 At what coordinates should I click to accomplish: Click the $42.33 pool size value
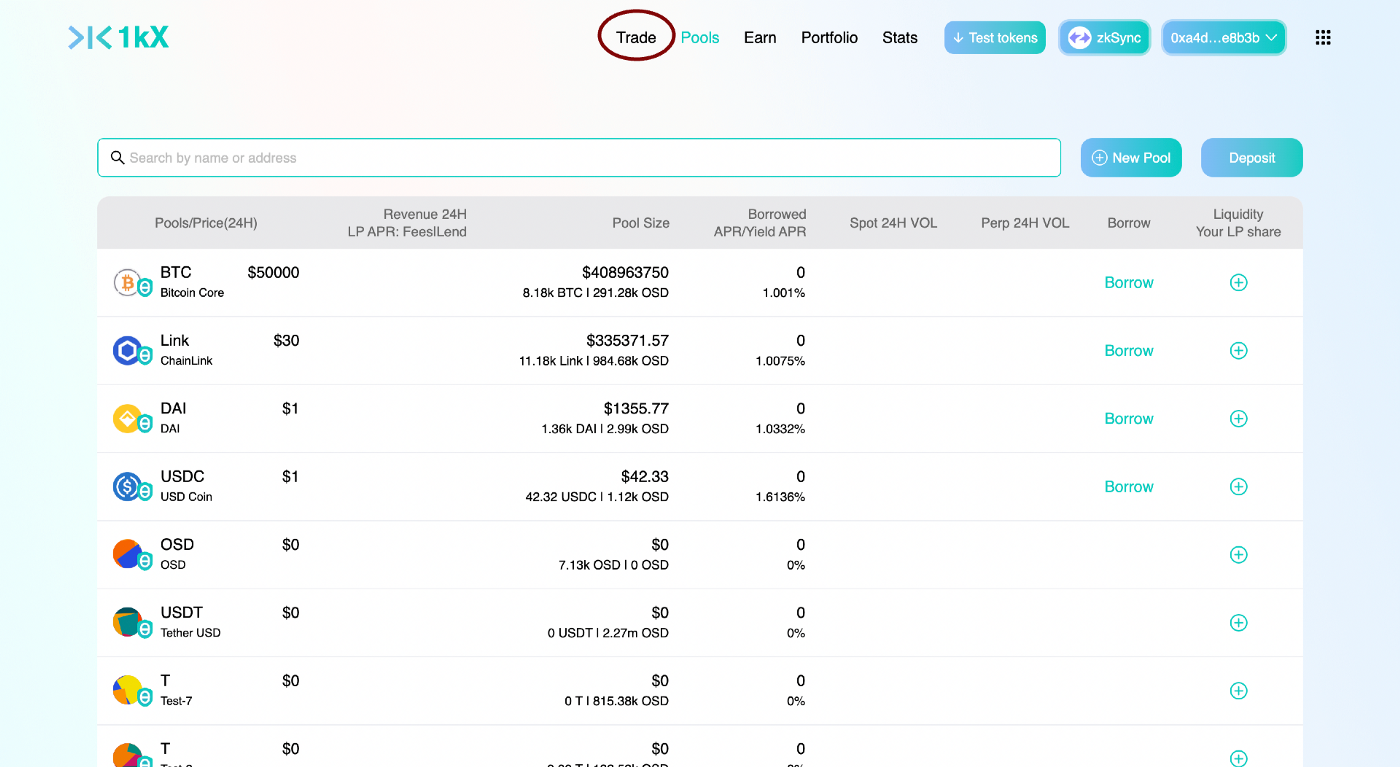click(x=645, y=477)
